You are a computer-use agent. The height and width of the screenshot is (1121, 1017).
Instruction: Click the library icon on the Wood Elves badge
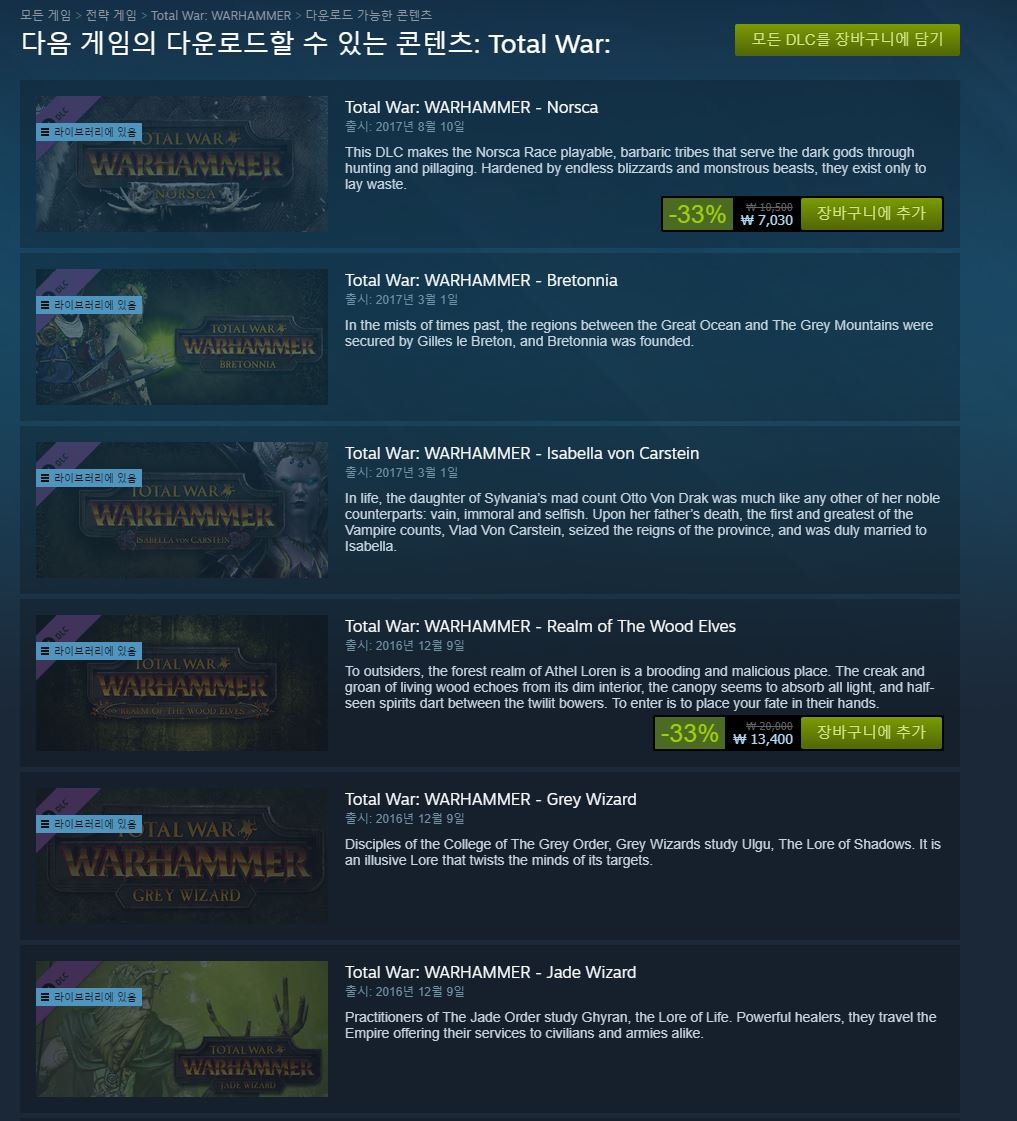coord(45,651)
